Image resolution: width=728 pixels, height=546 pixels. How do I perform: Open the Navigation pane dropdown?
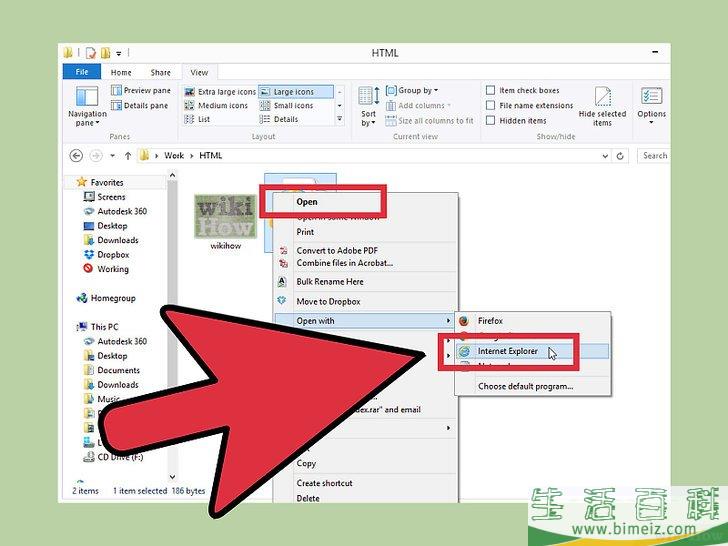point(87,106)
